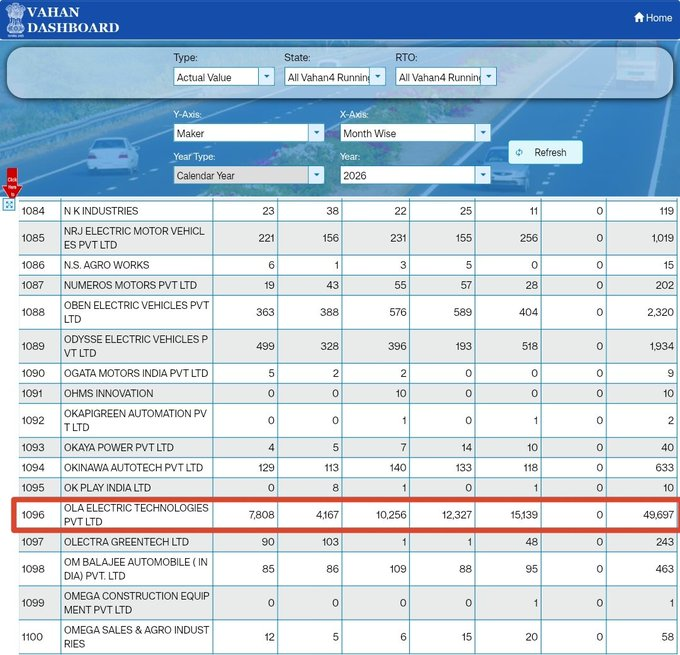Click the red 'Click Here' arrow icon
Image resolution: width=680 pixels, height=655 pixels.
[x=12, y=183]
